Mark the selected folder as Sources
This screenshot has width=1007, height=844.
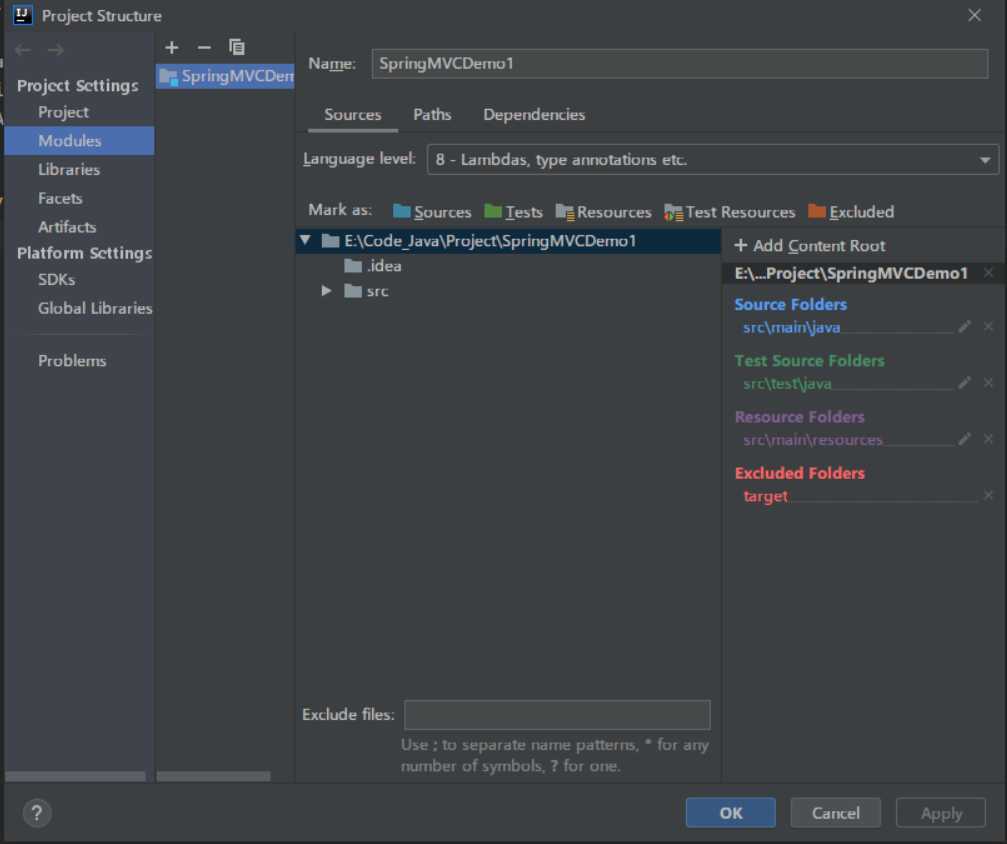pos(432,211)
